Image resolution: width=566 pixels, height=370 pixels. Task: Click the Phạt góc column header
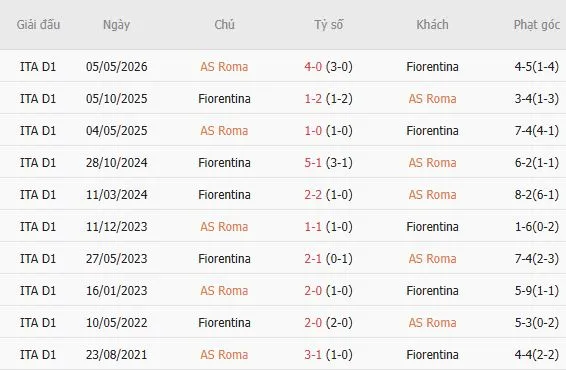537,25
